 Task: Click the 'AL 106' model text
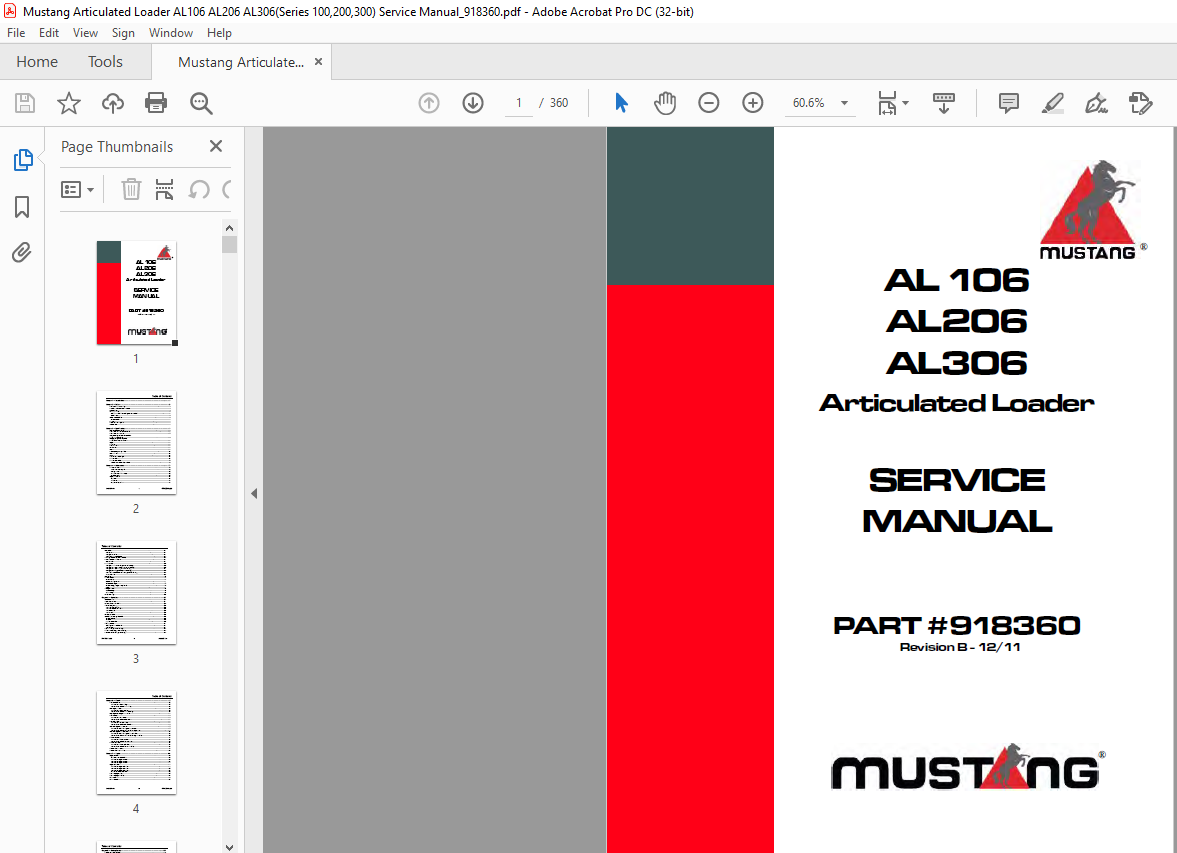click(957, 281)
